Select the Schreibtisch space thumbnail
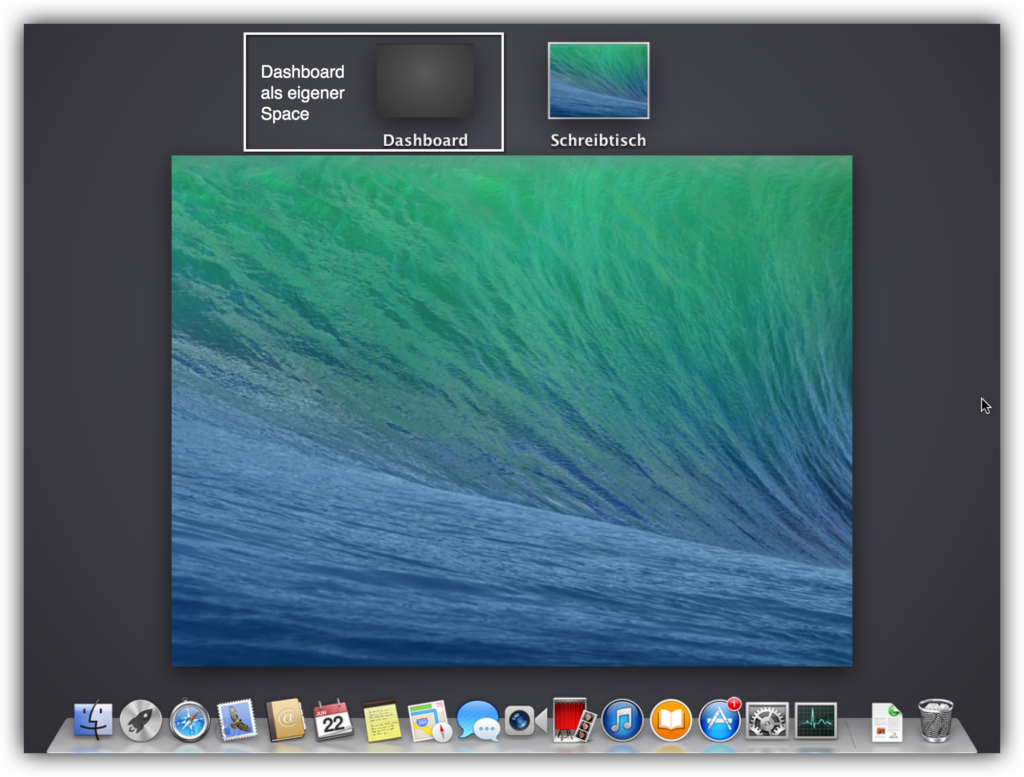Viewport: 1024px width, 777px height. [x=598, y=80]
